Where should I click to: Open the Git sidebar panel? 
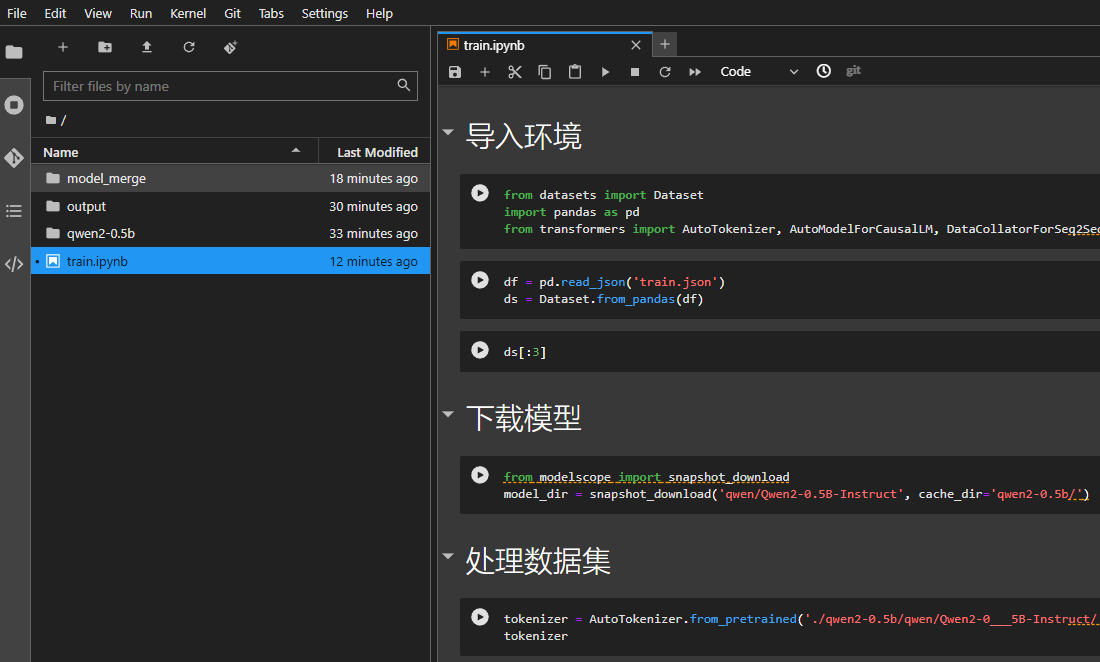(14, 158)
